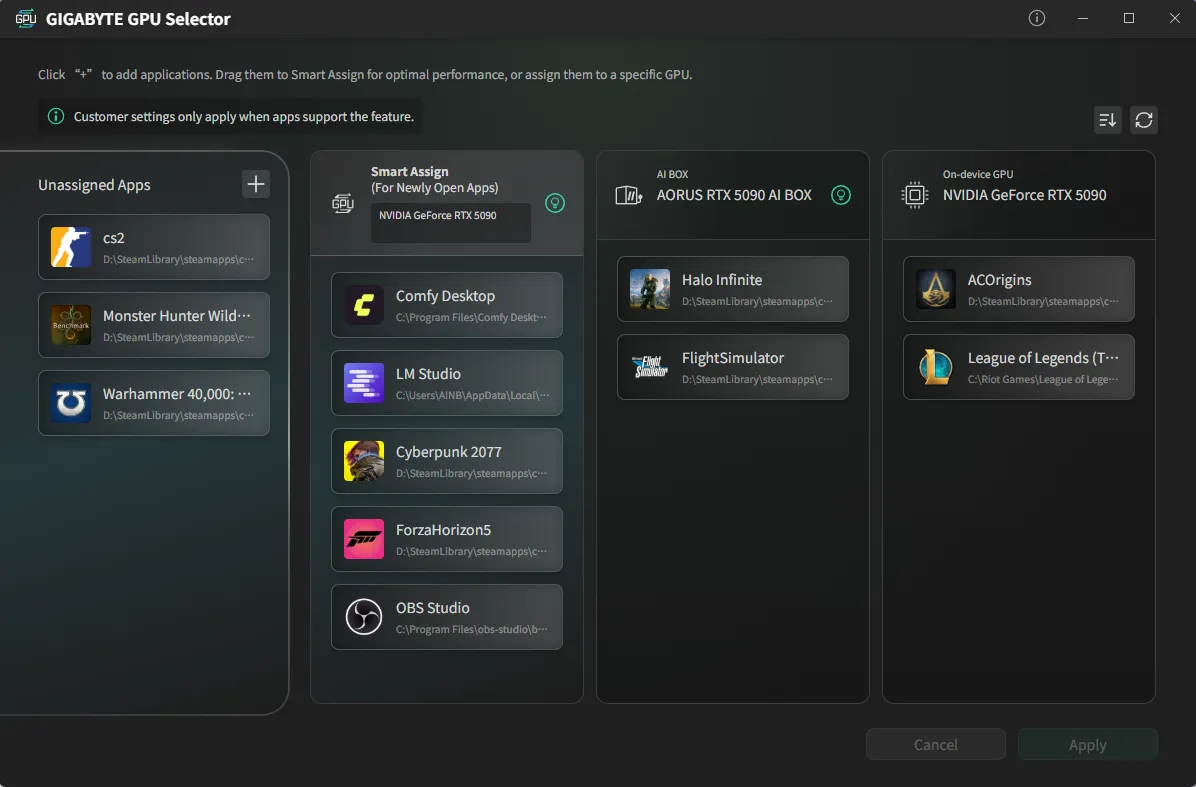Image resolution: width=1196 pixels, height=787 pixels.
Task: Select the FlightSimulator app name
Action: pyautogui.click(x=733, y=358)
